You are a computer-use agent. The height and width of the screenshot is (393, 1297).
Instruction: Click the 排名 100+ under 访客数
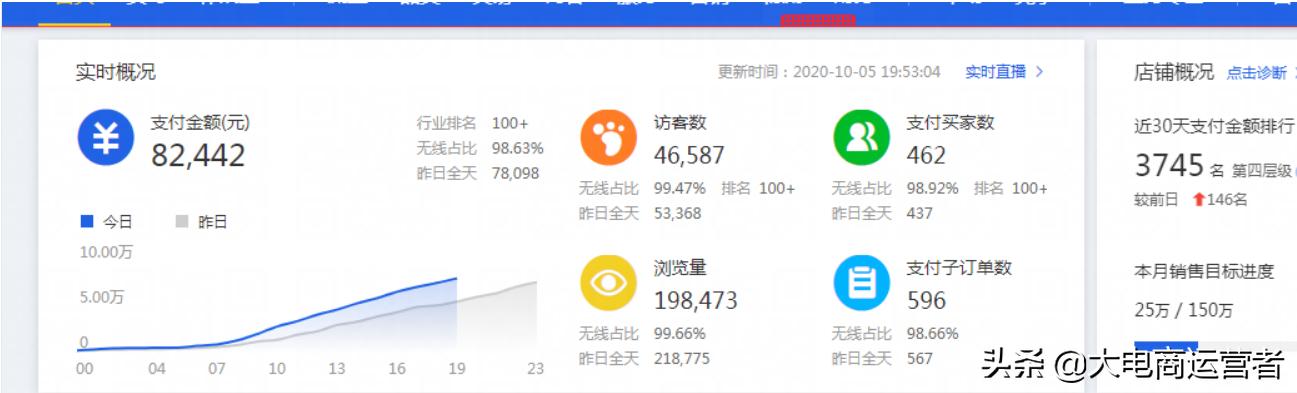tap(758, 188)
